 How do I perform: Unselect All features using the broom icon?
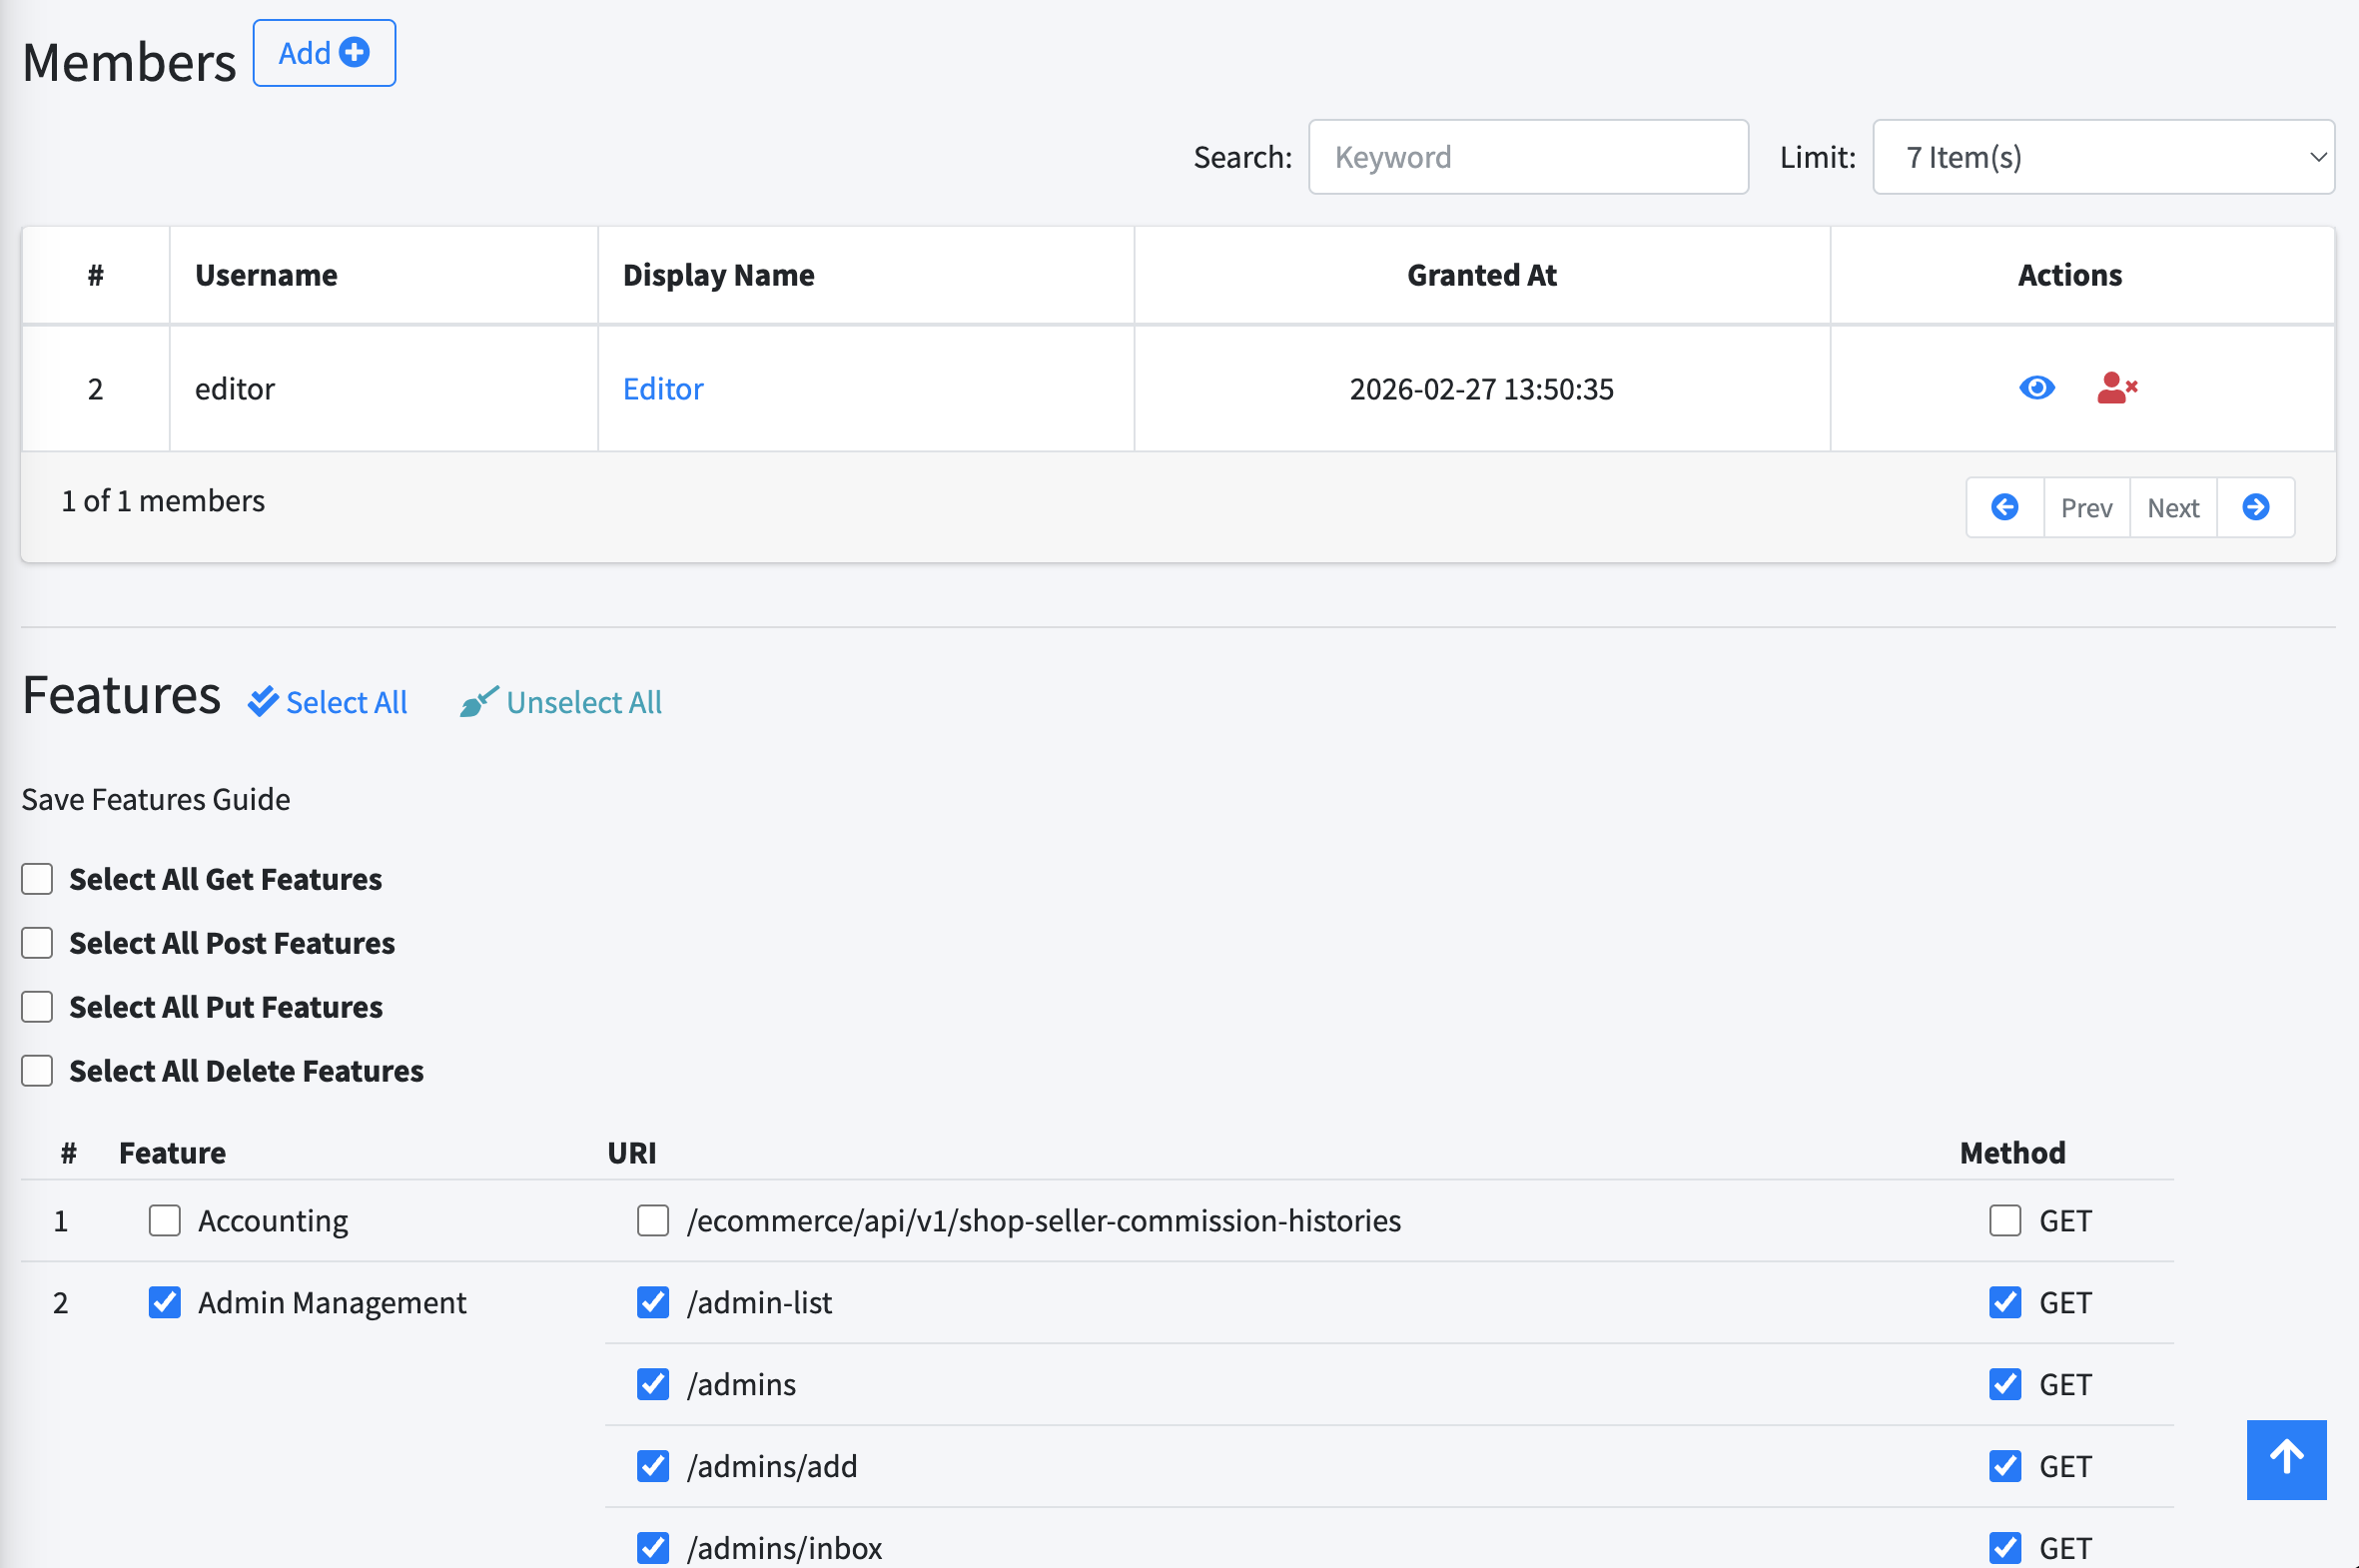pyautogui.click(x=560, y=701)
